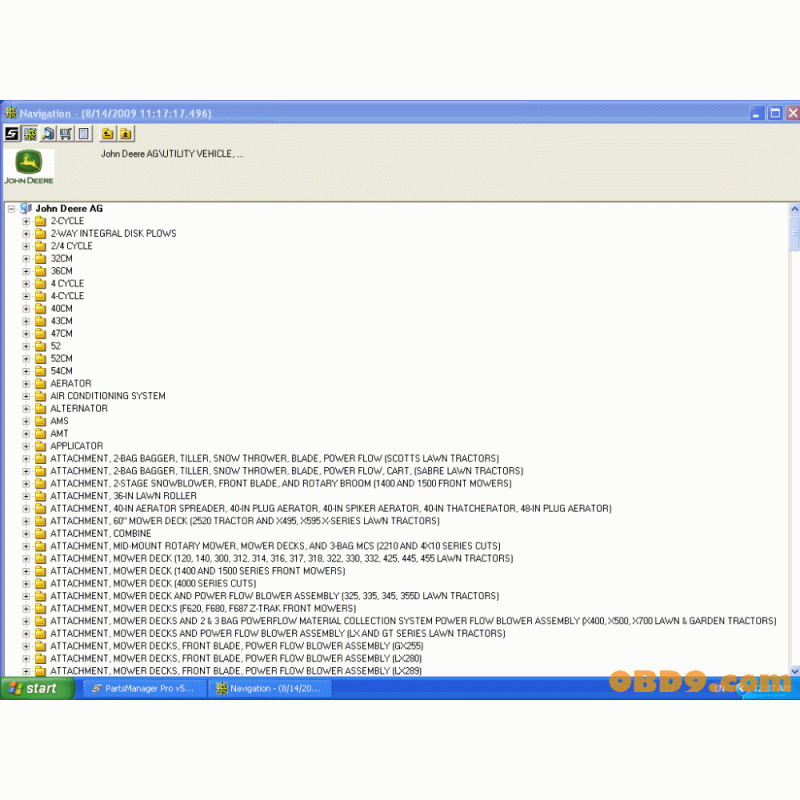Click the folder icon beside AMT
The image size is (800, 800).
[x=41, y=434]
